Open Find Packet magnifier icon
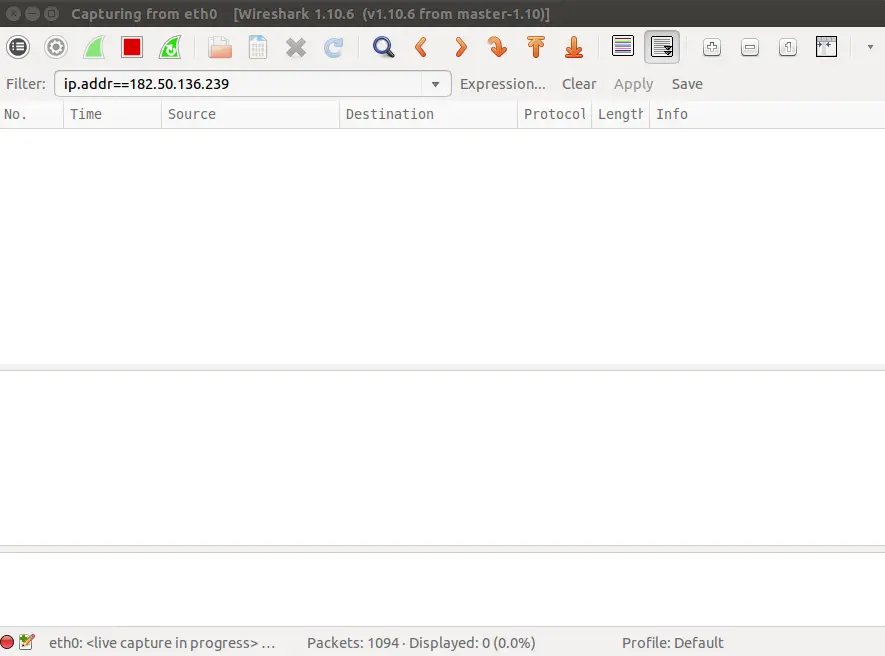Screen dimensions: 885x656 click(383, 47)
